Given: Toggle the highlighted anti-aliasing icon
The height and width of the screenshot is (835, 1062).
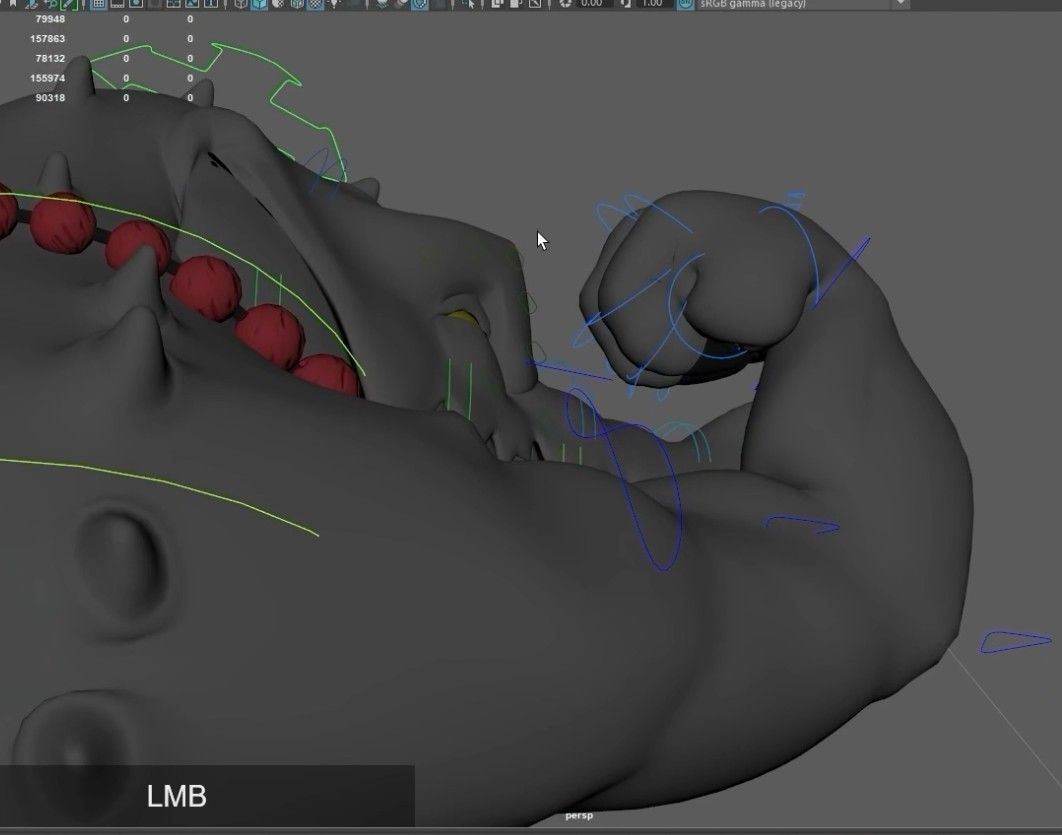Looking at the screenshot, I should click(420, 4).
